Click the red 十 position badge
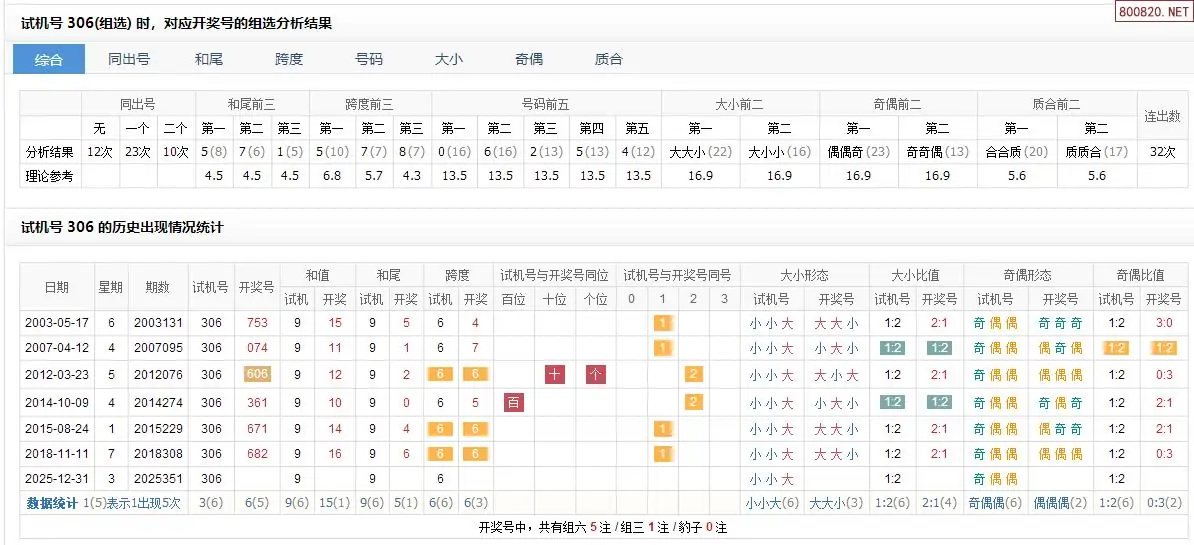Screen dimensions: 1194x545 tap(555, 374)
